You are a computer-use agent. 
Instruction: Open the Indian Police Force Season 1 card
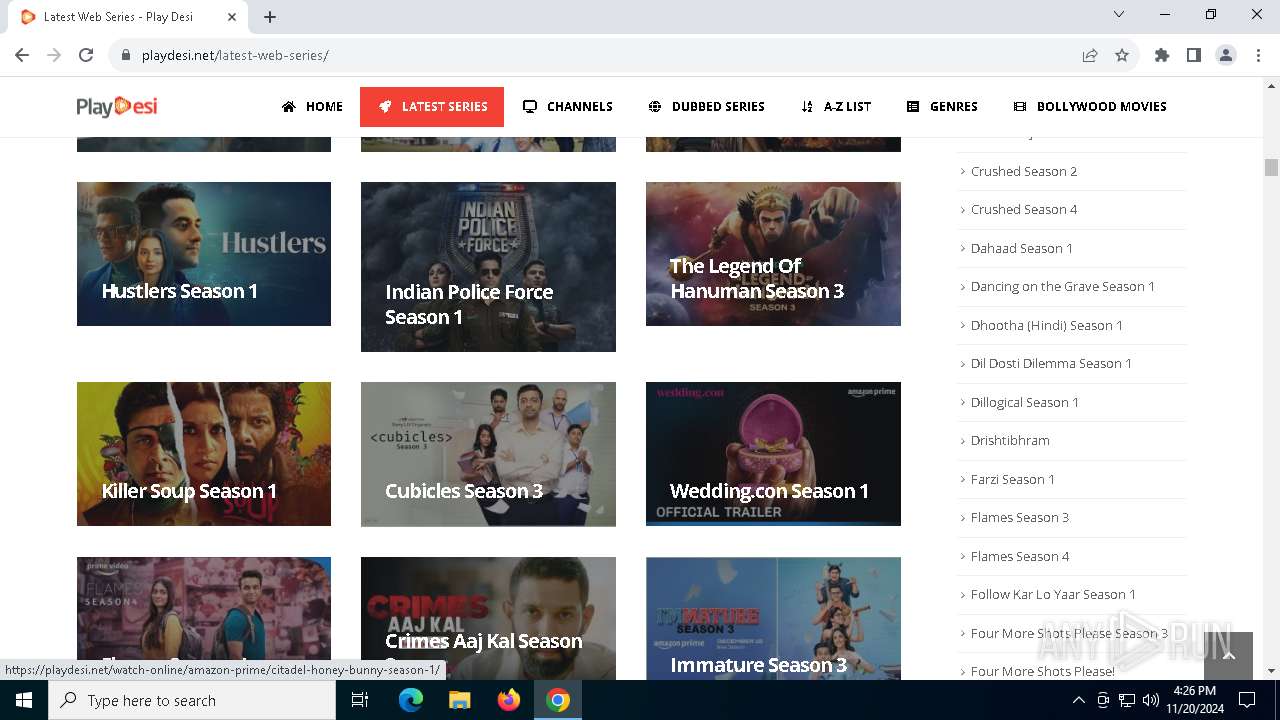[x=488, y=267]
